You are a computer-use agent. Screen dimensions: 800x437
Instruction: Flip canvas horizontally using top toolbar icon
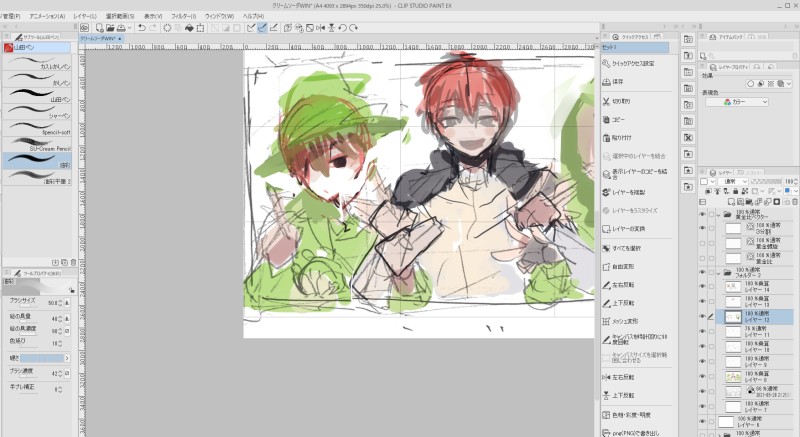pyautogui.click(x=320, y=28)
